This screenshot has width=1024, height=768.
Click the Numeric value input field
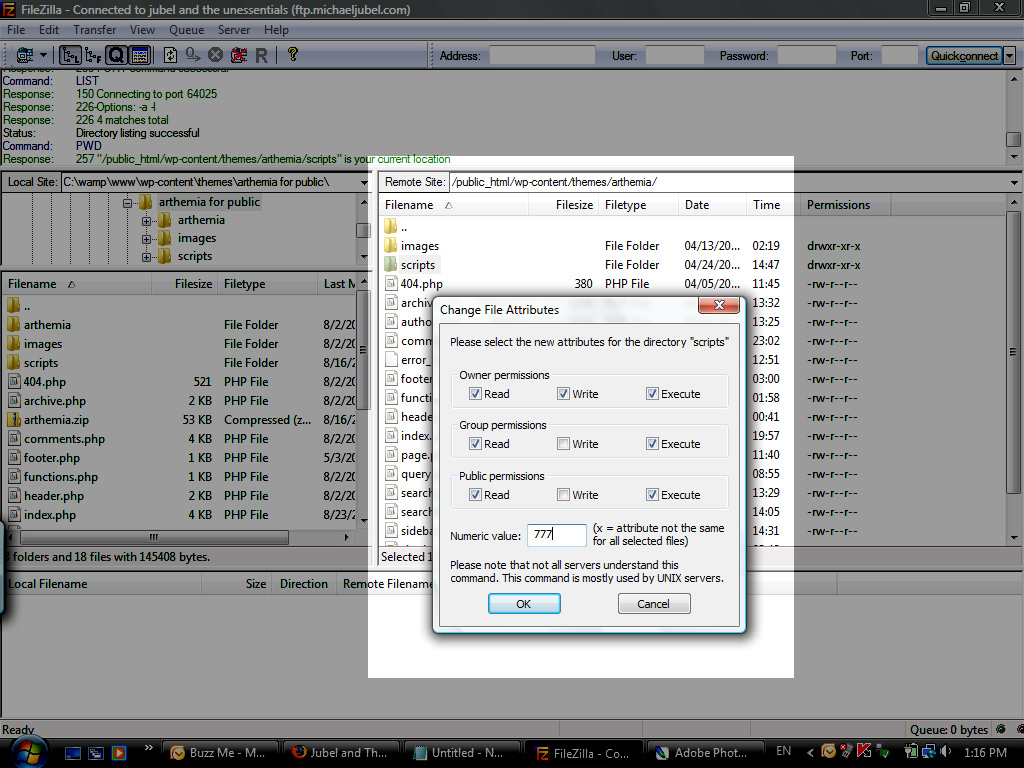pyautogui.click(x=557, y=536)
